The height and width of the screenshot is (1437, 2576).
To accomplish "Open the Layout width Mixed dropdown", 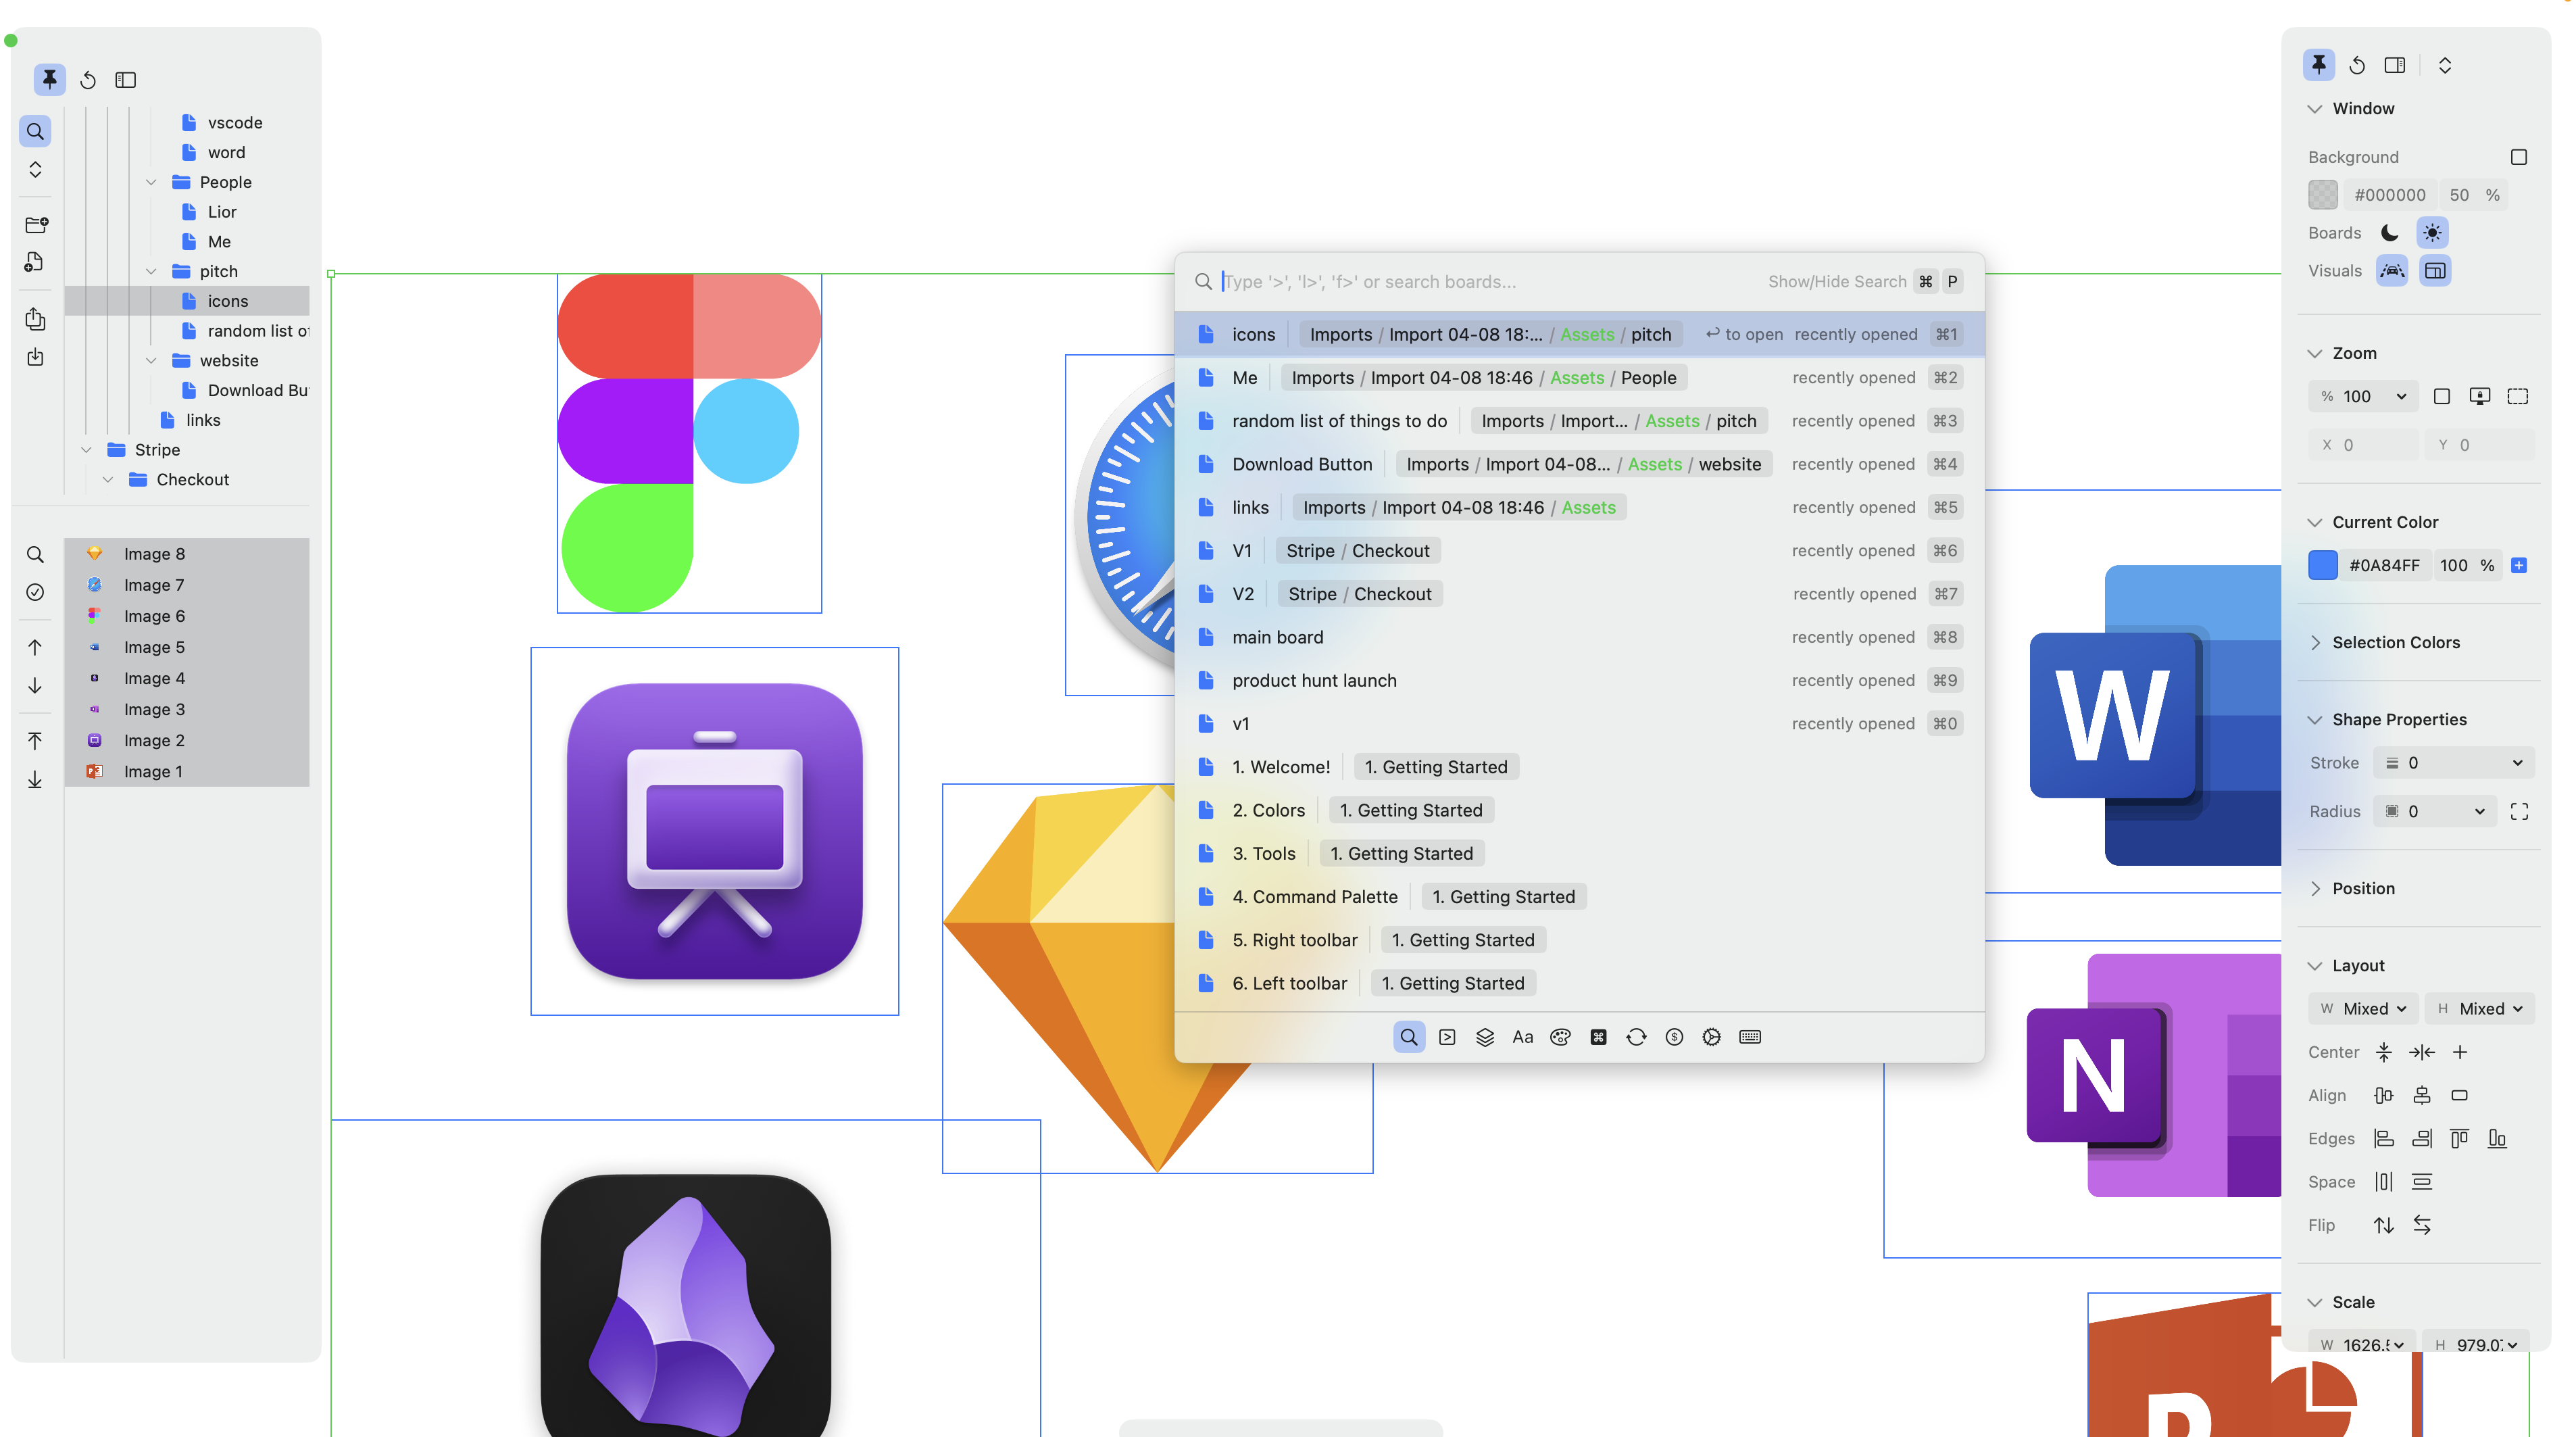I will coord(2363,1009).
